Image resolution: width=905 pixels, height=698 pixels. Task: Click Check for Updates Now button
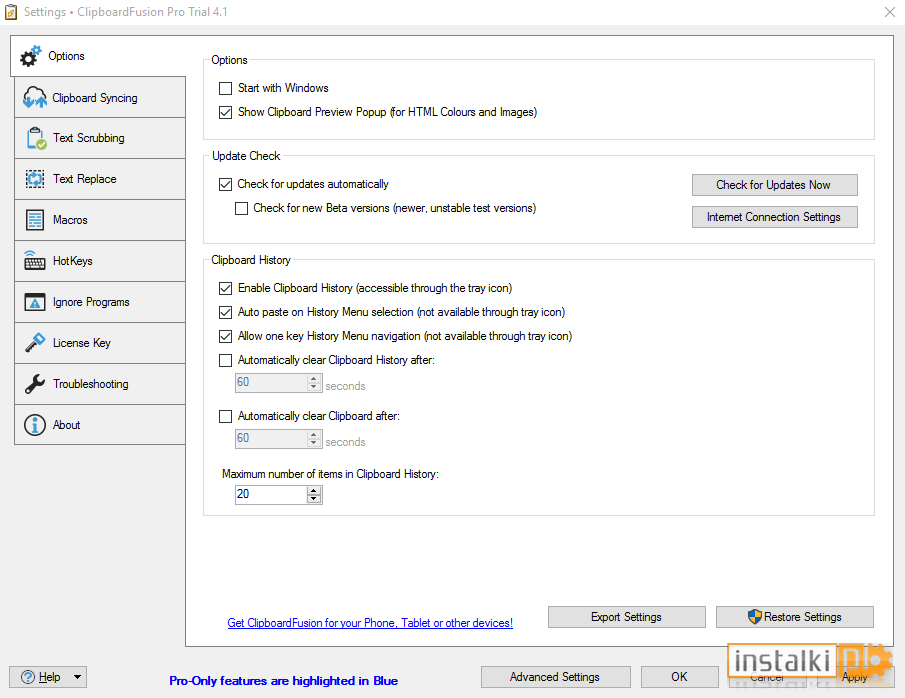[775, 185]
